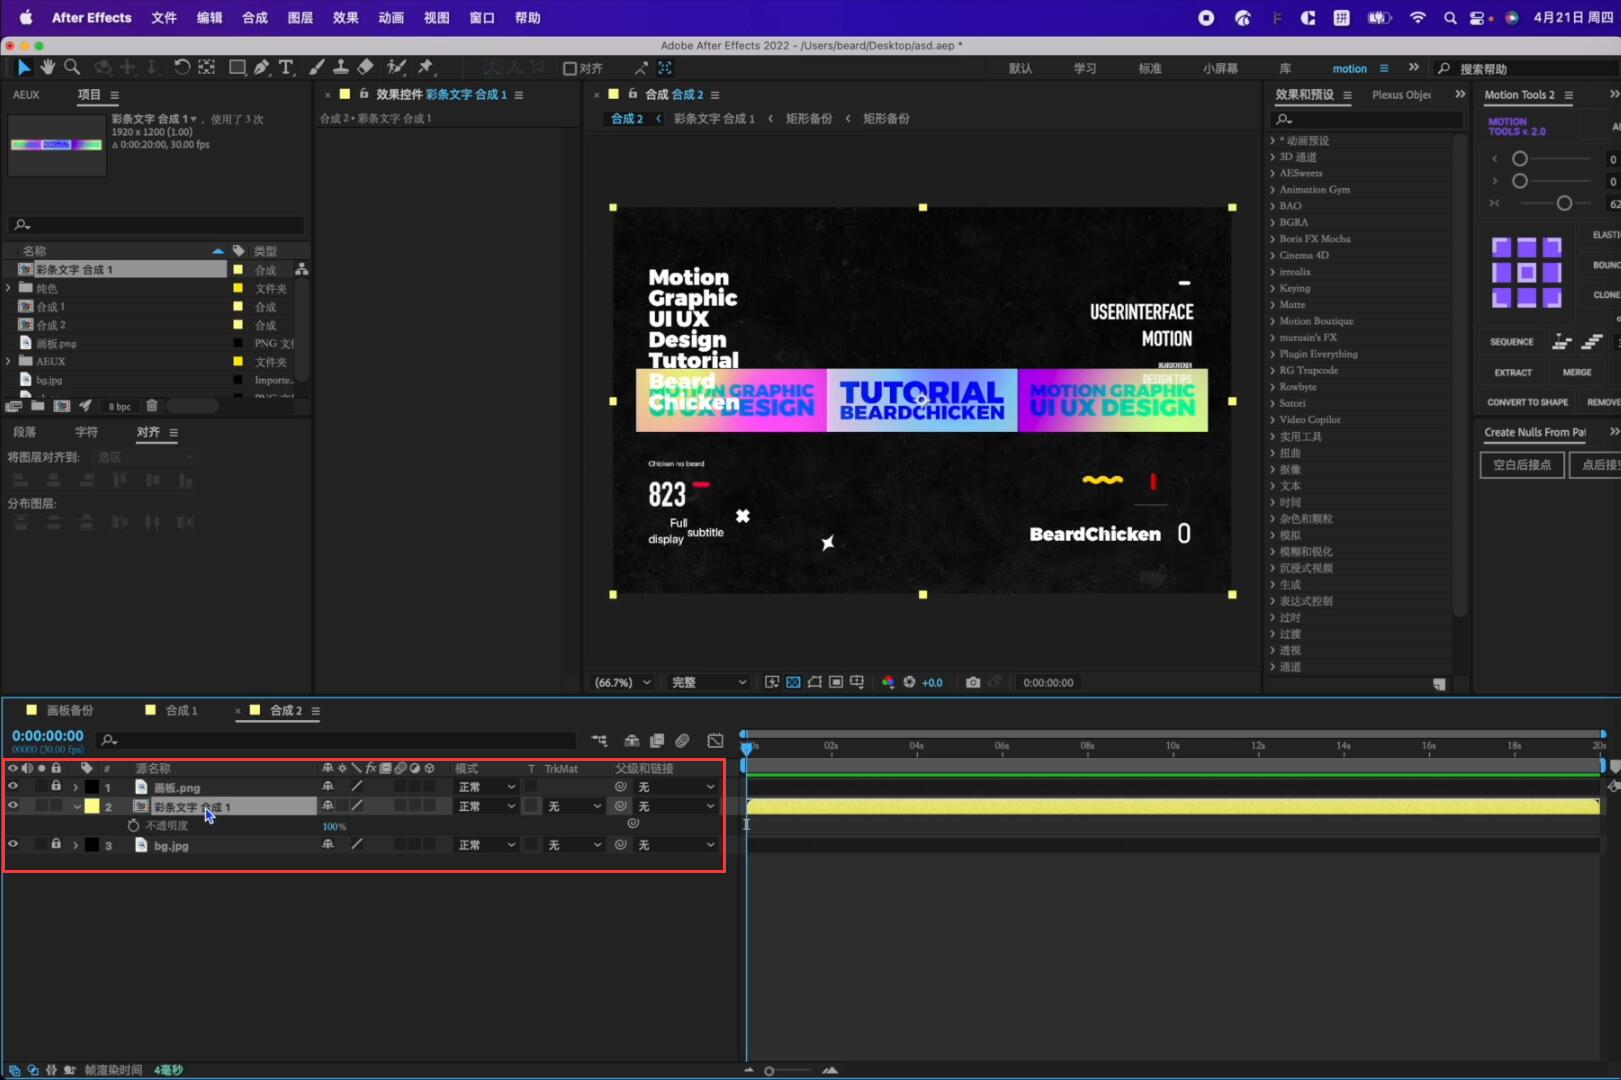Hide the 彩条文字 合成 1 layer eye icon

pyautogui.click(x=13, y=806)
